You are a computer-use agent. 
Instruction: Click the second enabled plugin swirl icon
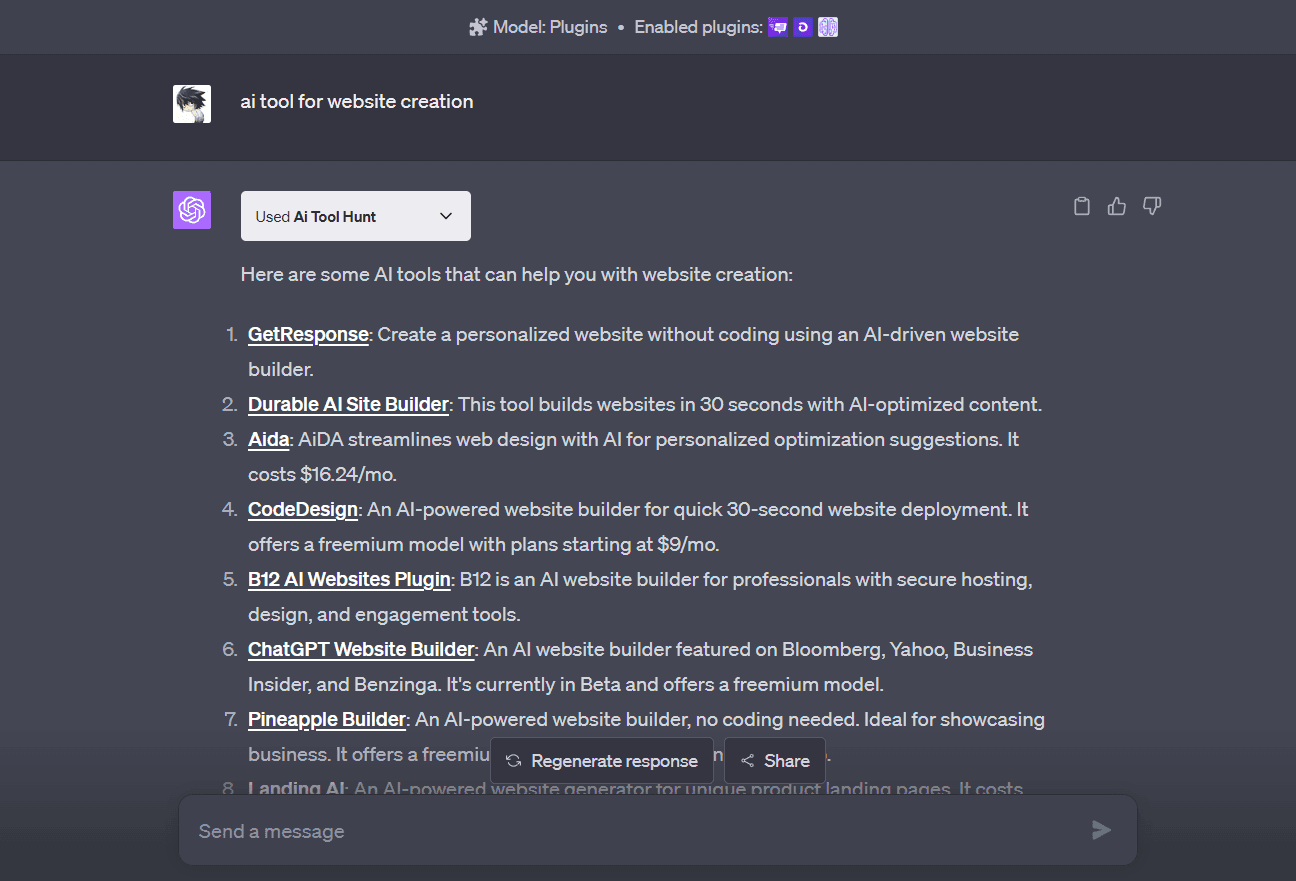(803, 27)
